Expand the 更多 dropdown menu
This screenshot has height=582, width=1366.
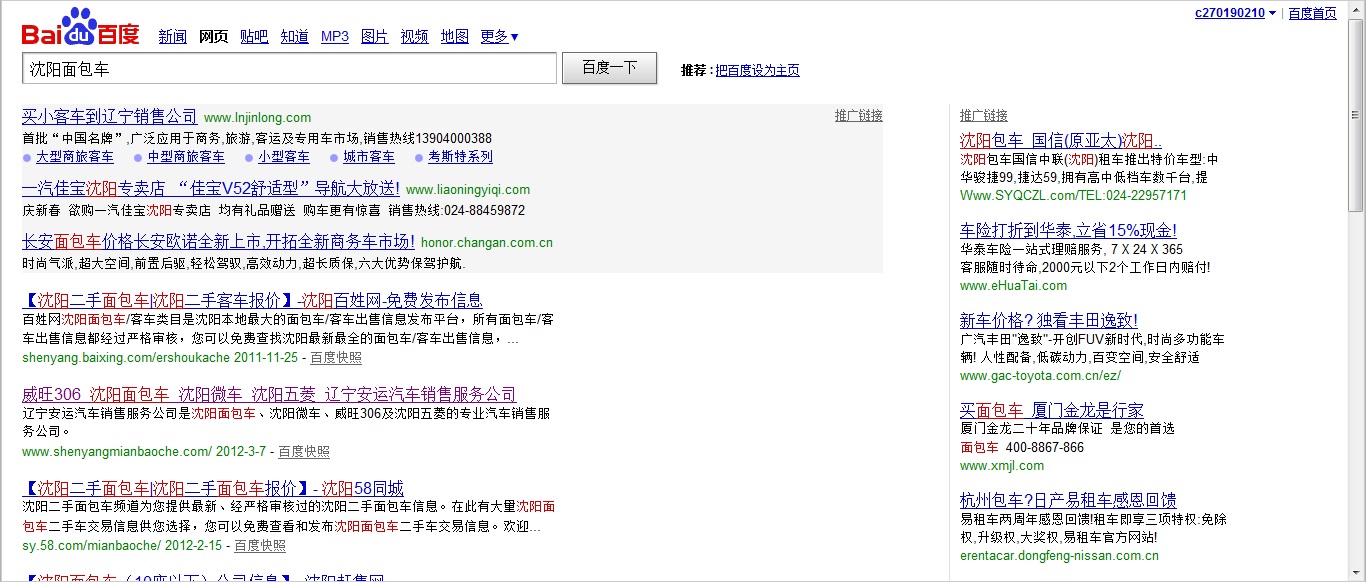(x=499, y=37)
